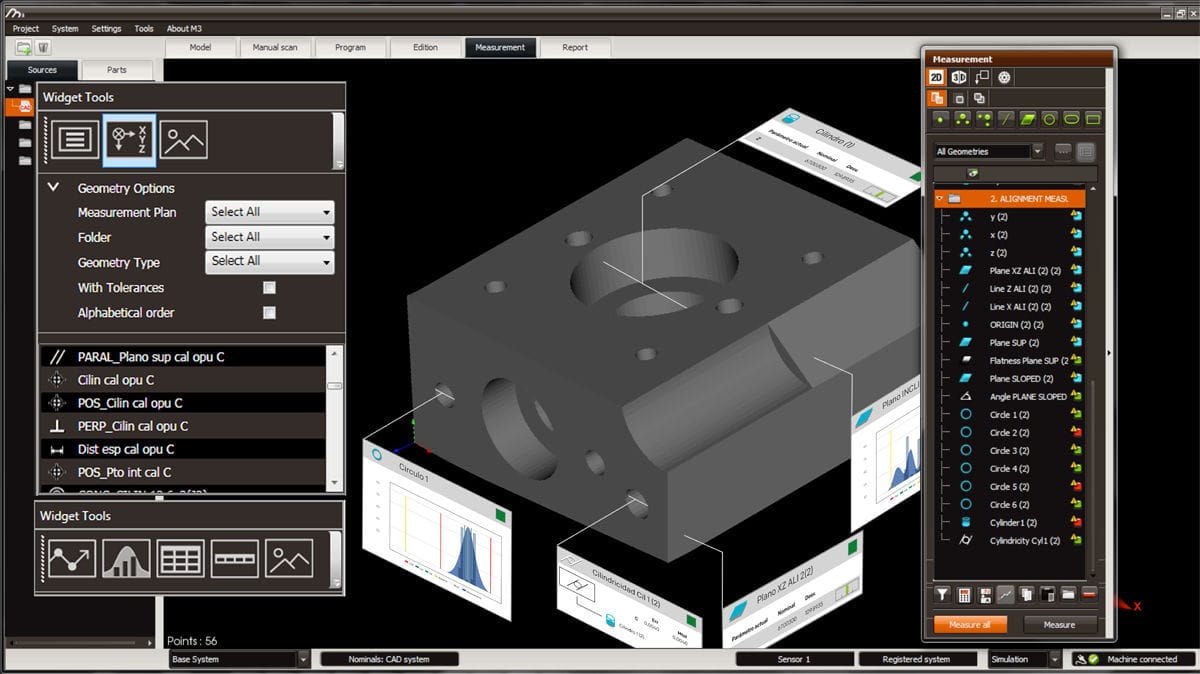The height and width of the screenshot is (674, 1200).
Task: Select the point geometry tool
Action: point(940,118)
